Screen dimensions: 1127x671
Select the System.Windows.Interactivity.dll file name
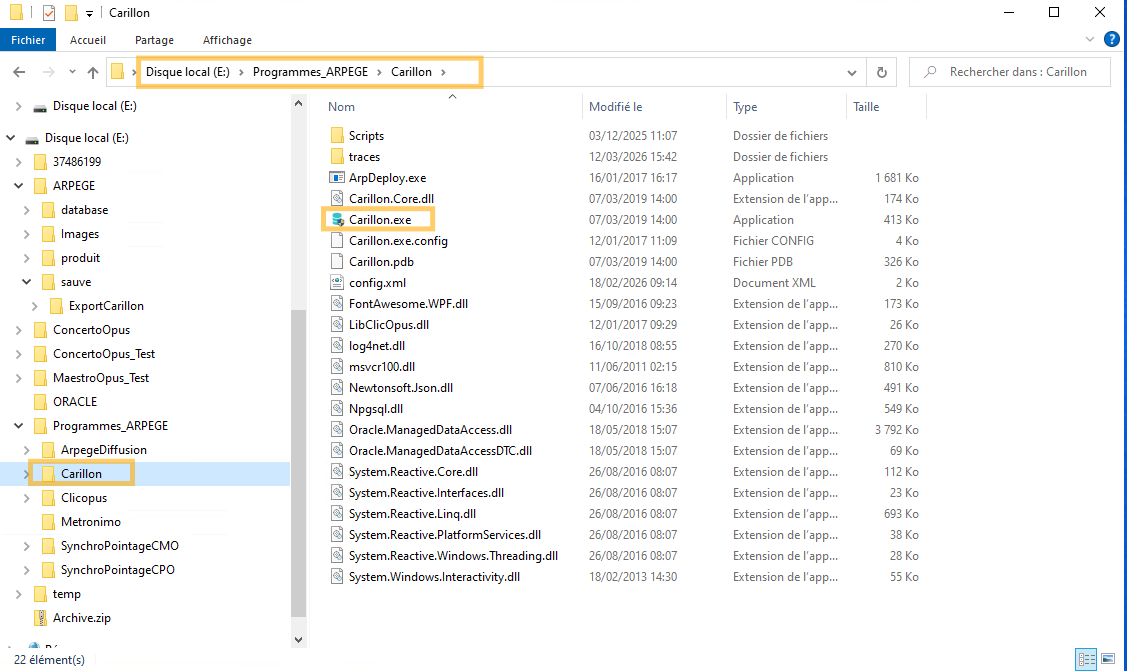(x=434, y=577)
